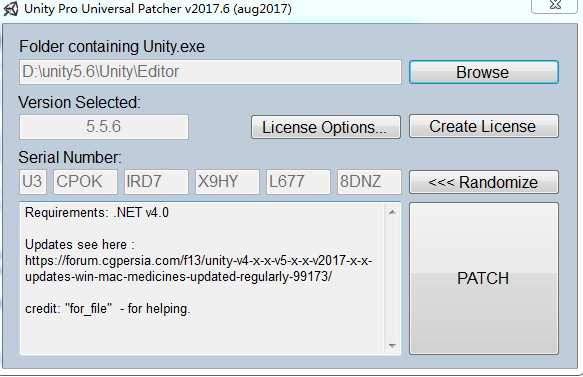Screen dimensions: 583x377
Task: Click serial number field X9HY
Action: tap(227, 182)
